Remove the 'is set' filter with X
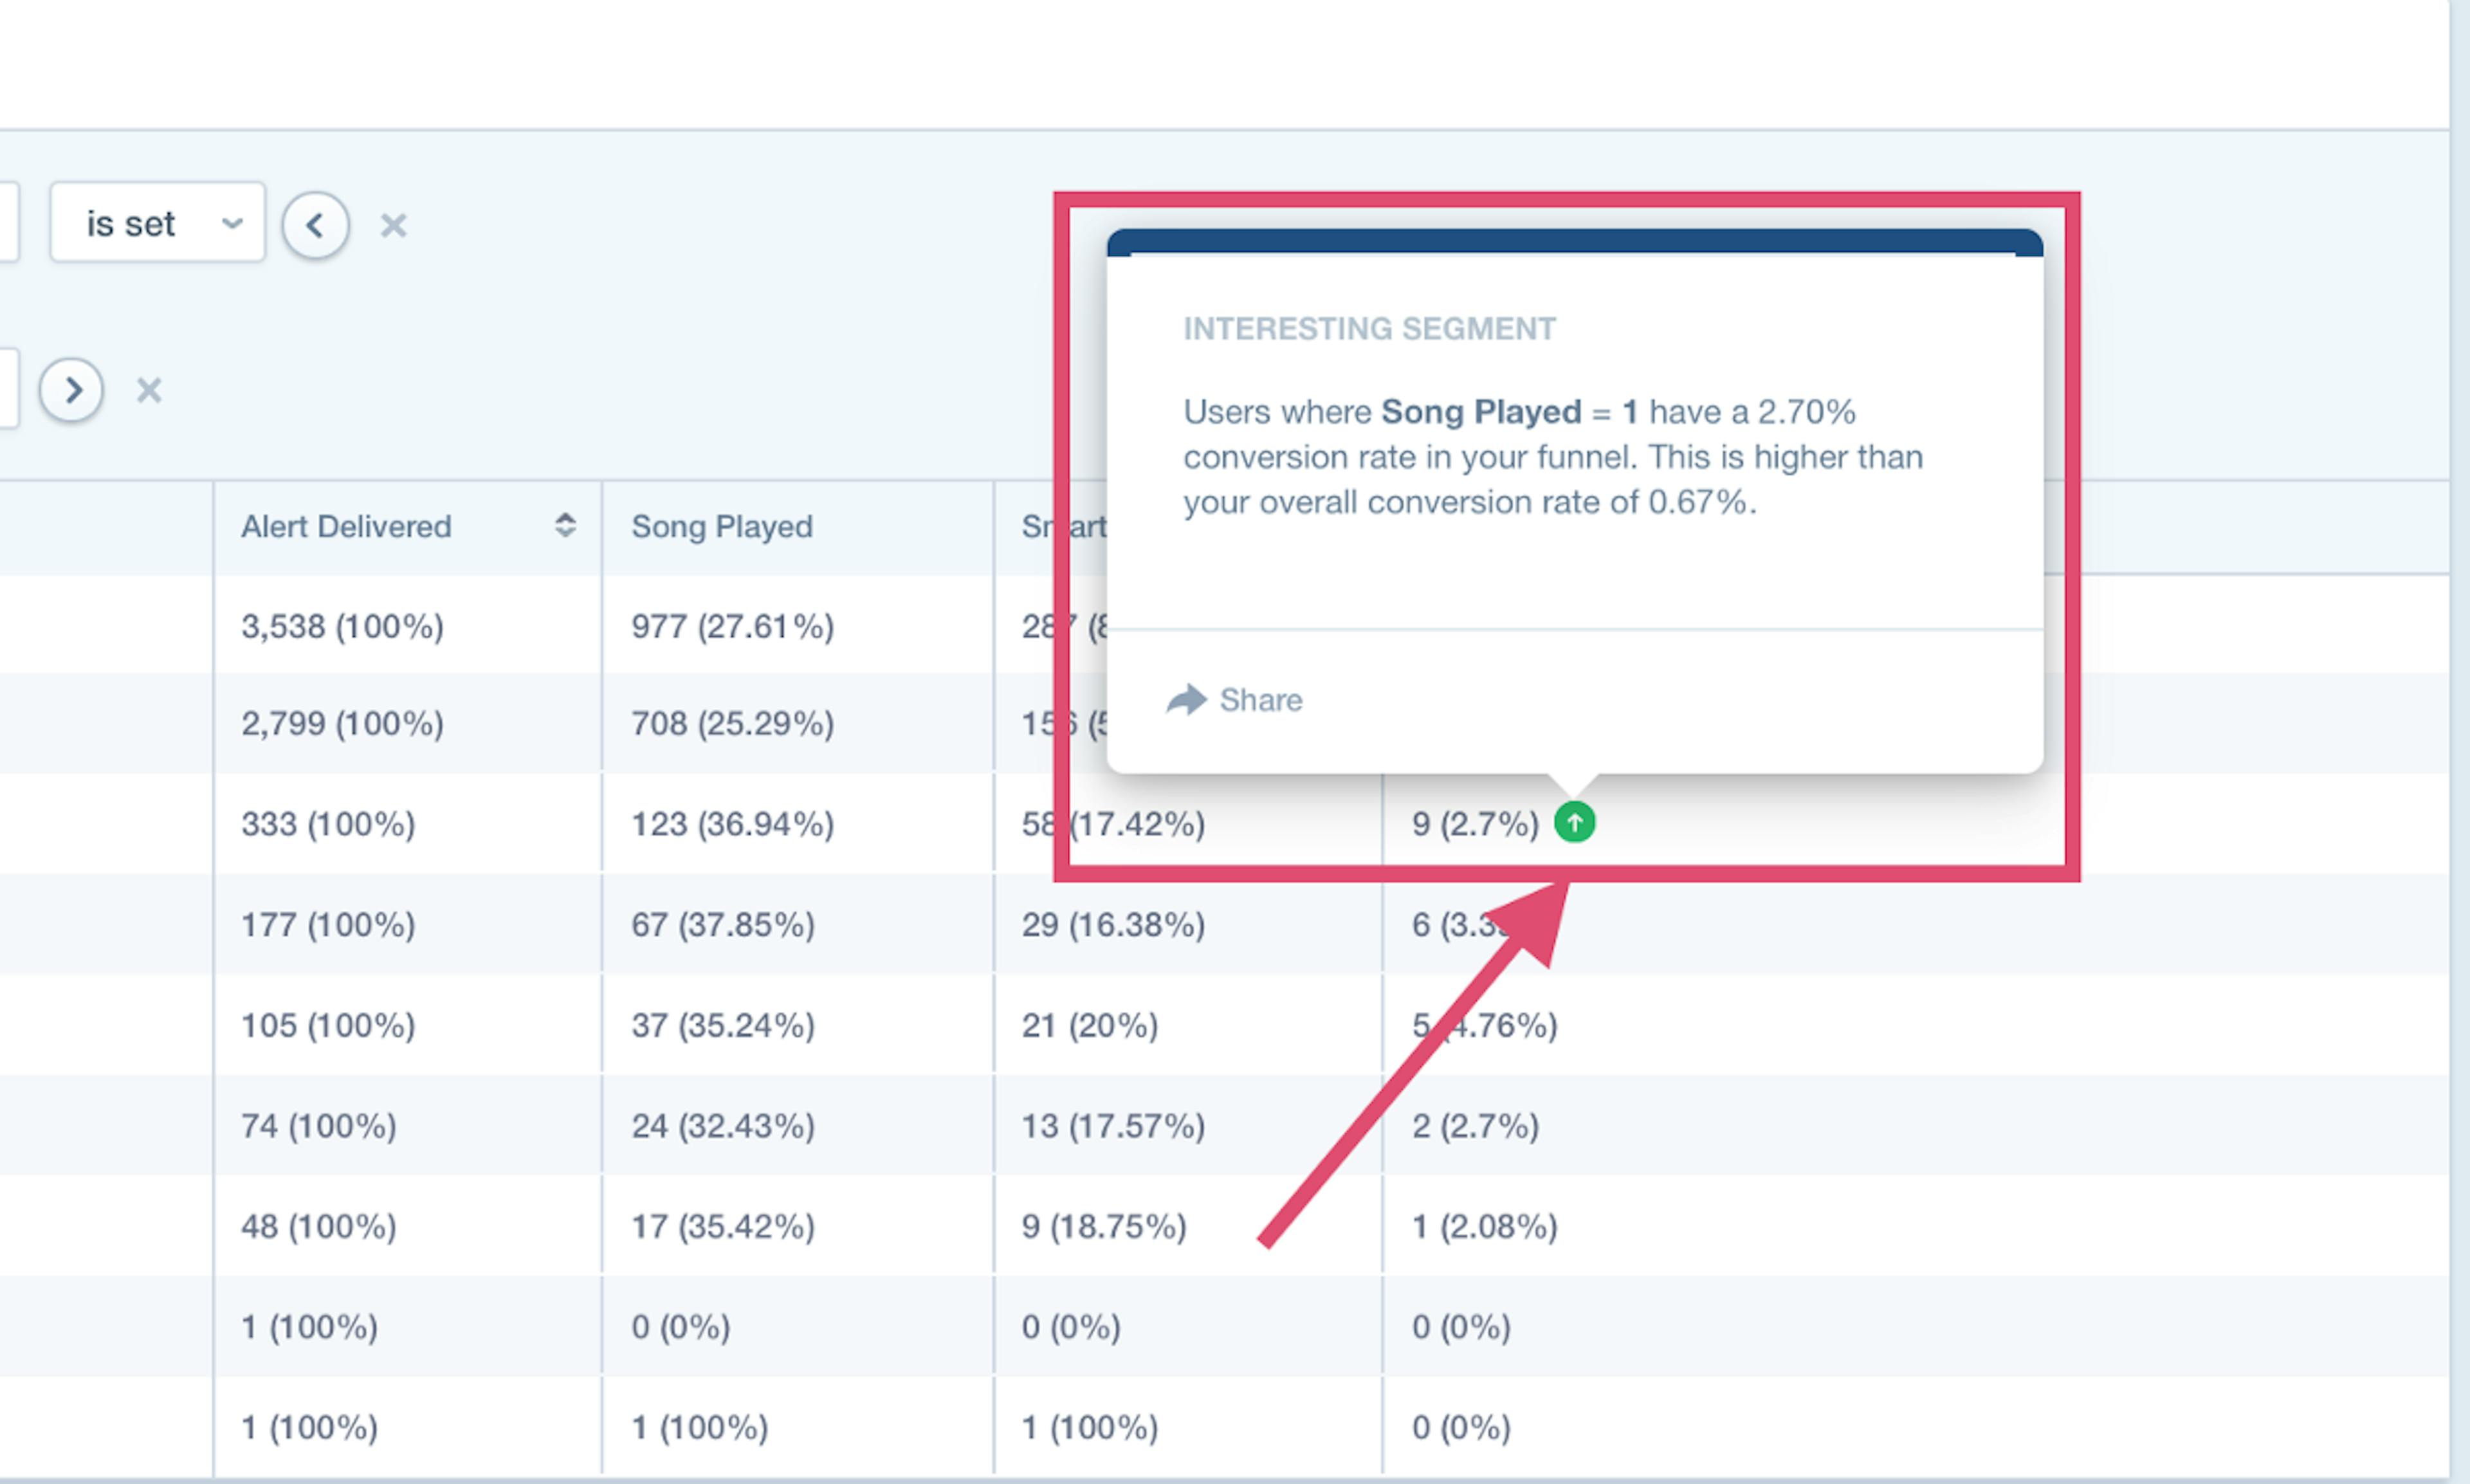 tap(393, 225)
